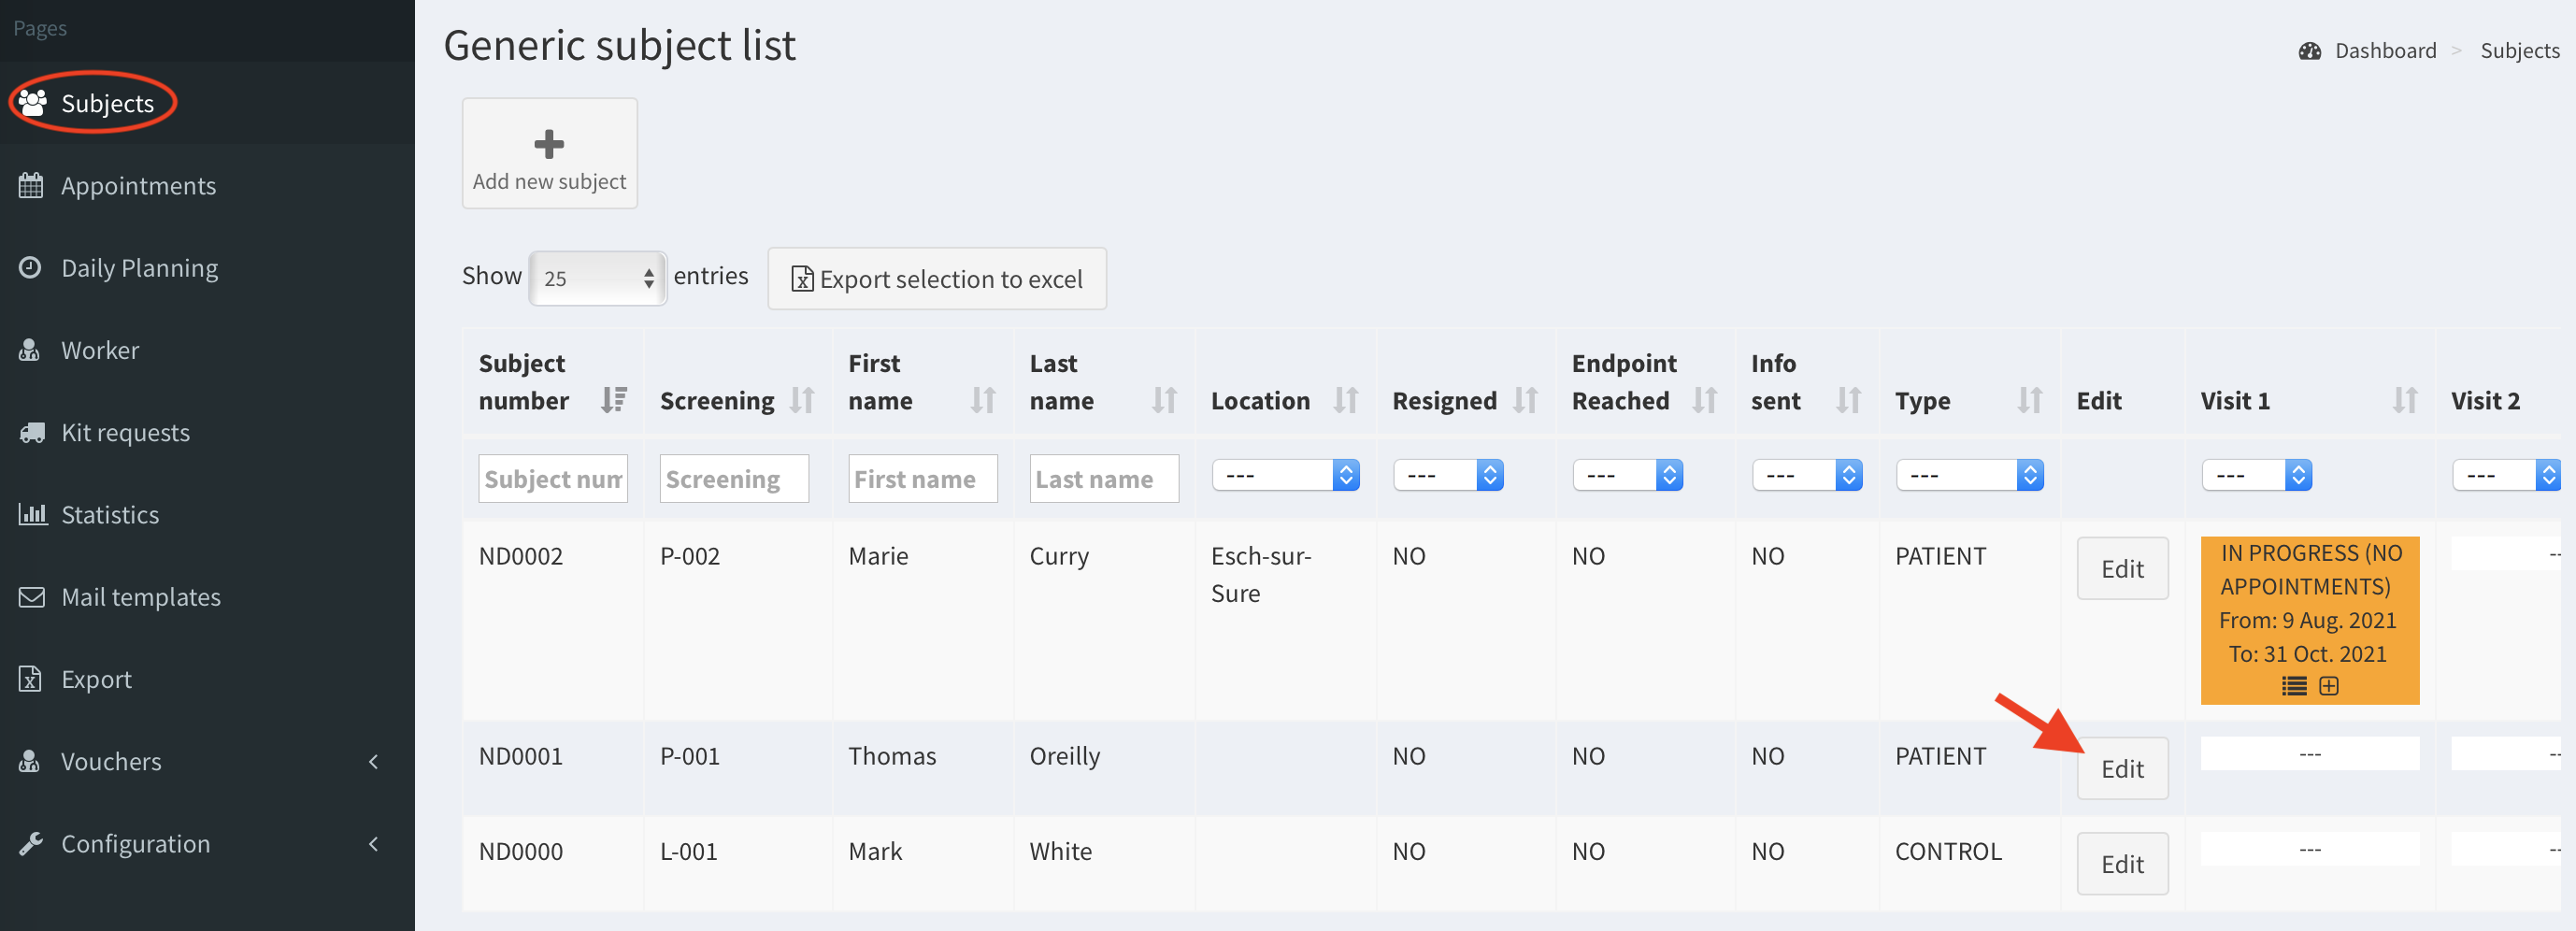Open the Appointments page from sidebar

click(x=138, y=185)
